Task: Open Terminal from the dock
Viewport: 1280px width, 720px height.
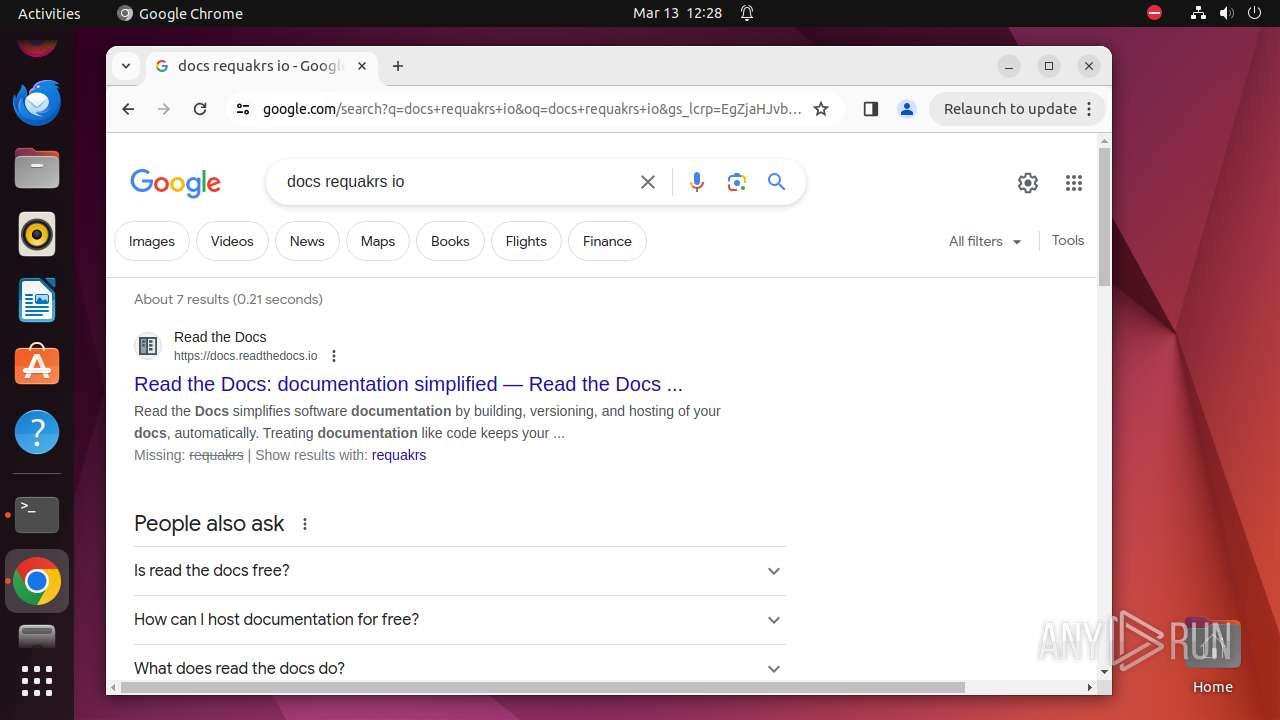Action: (37, 515)
